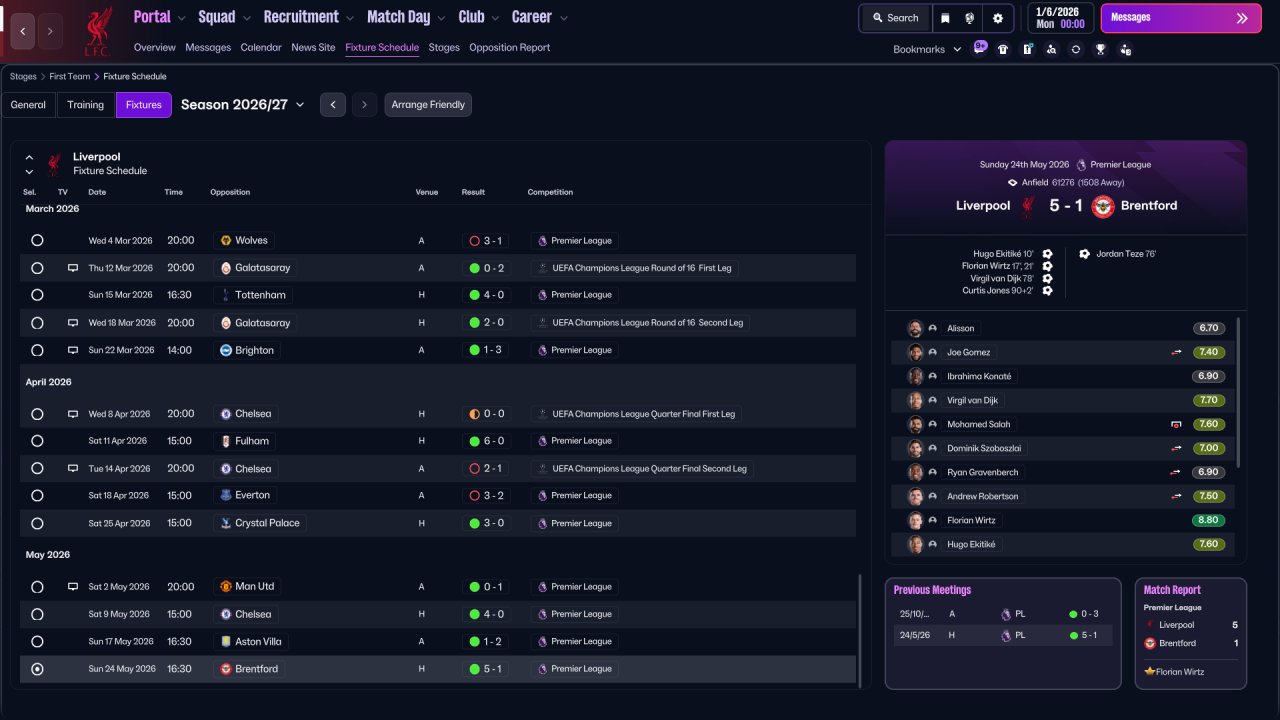Screen dimensions: 1280x720
Task: Open the chat icon with 9+ badge
Action: tap(979, 48)
